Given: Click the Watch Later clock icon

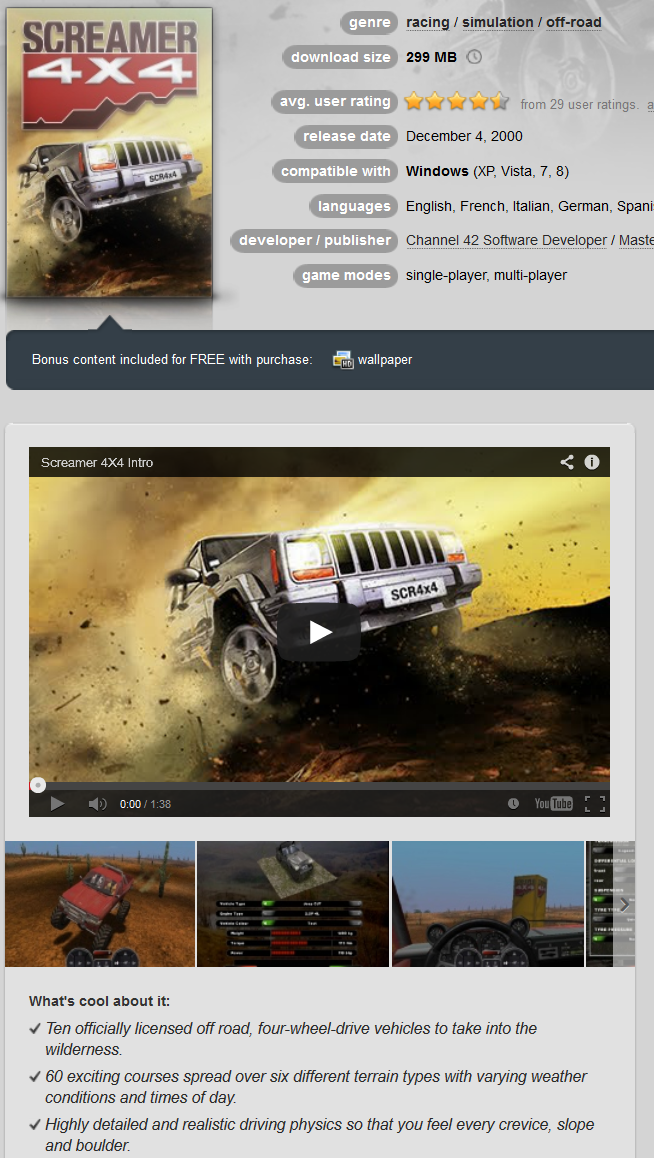Looking at the screenshot, I should [513, 804].
